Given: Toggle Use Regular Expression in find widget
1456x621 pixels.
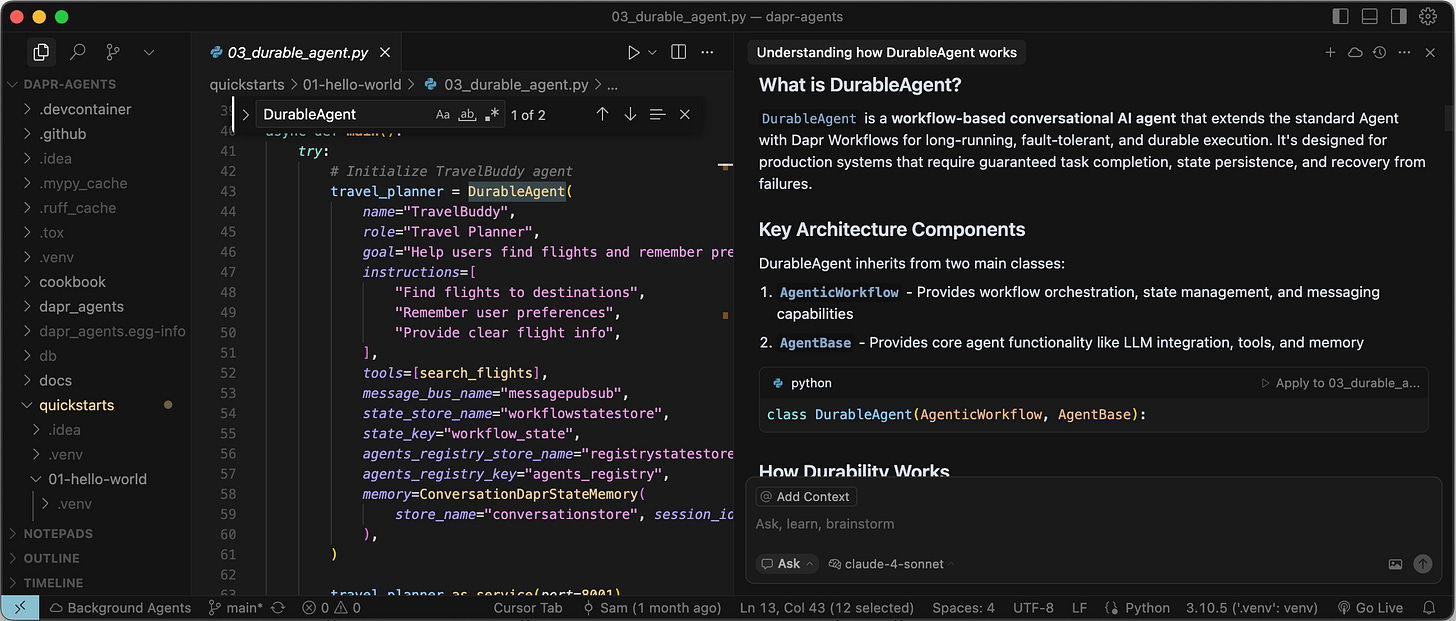Looking at the screenshot, I should click(x=491, y=115).
